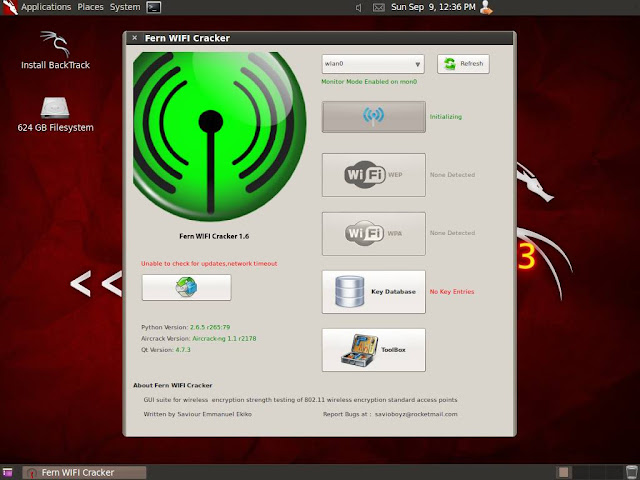
Task: Open the Places menu
Action: tap(90, 7)
